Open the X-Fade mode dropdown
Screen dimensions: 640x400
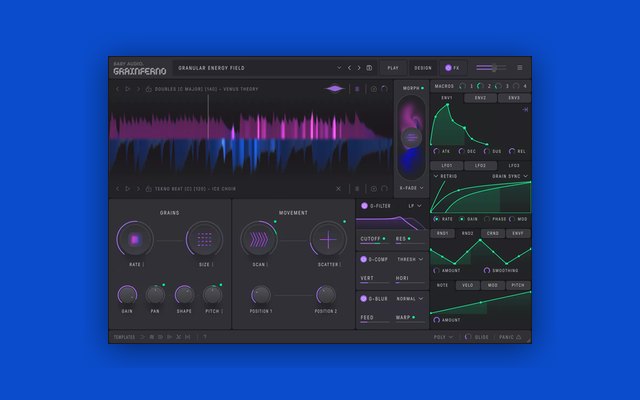tap(411, 188)
